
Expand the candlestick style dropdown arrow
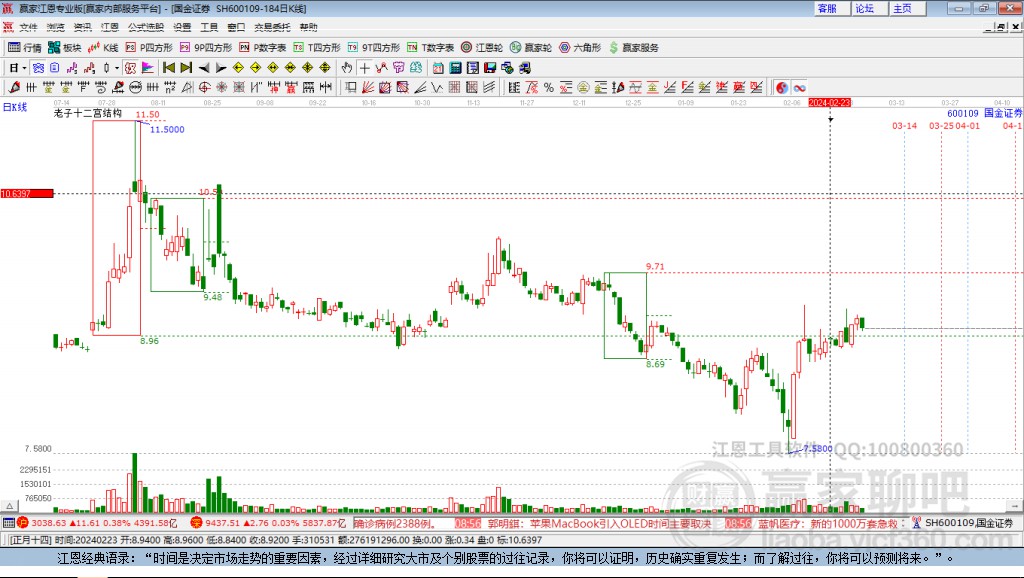point(117,68)
